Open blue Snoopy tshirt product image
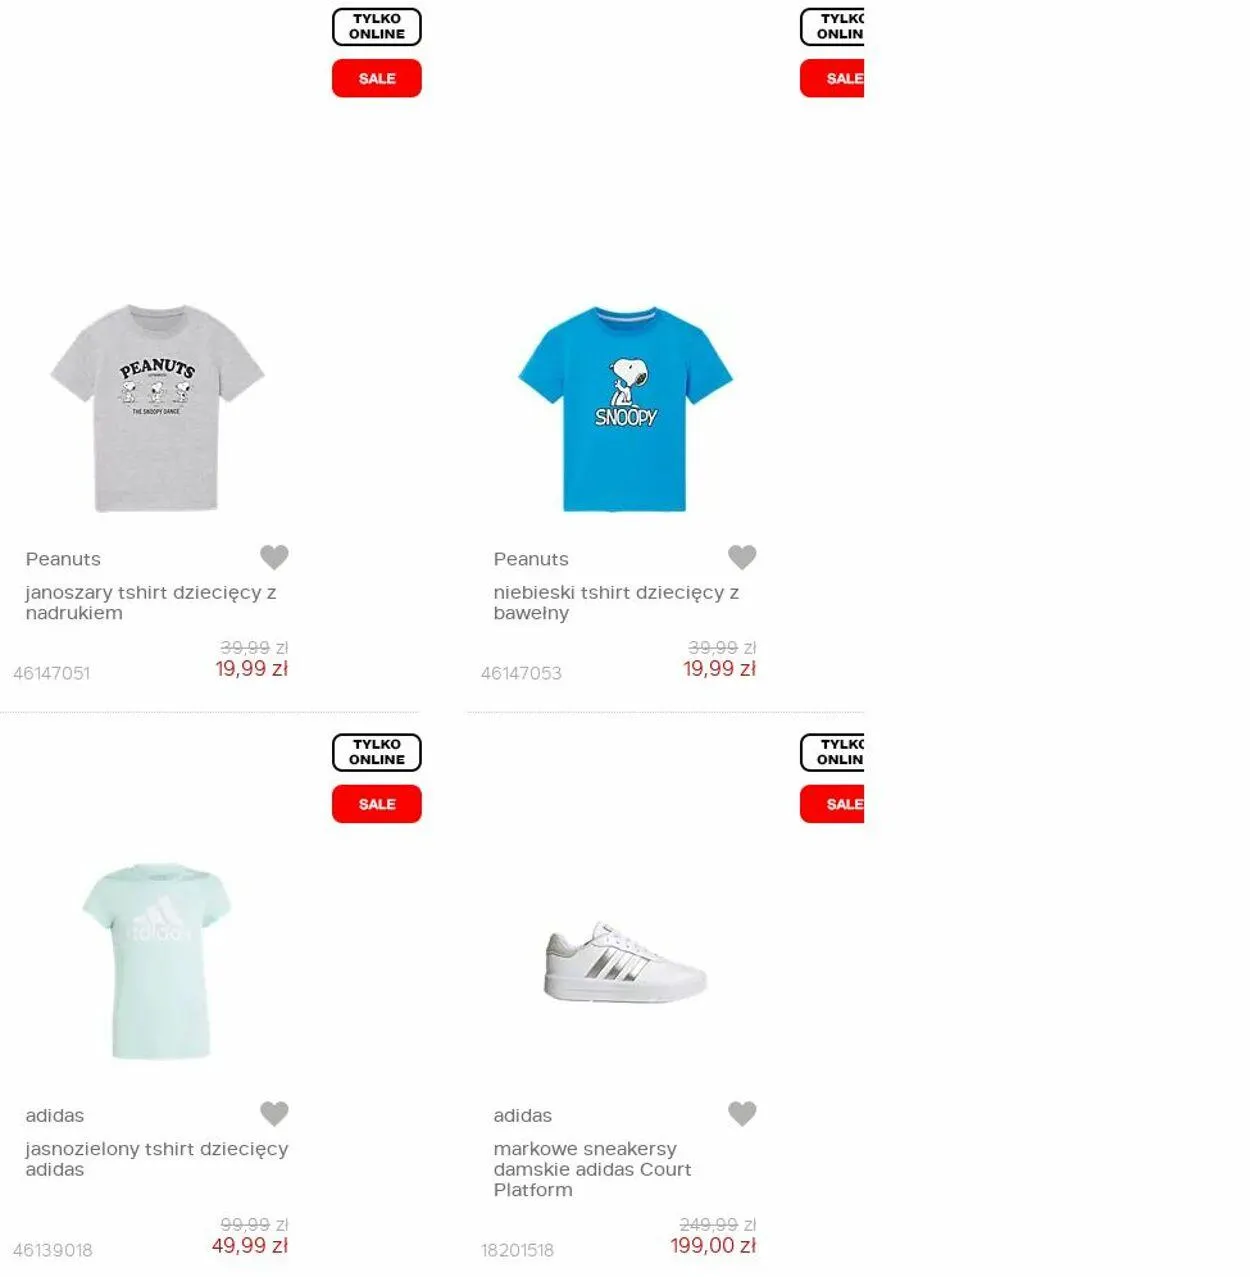The height and width of the screenshot is (1277, 1250). pos(625,408)
